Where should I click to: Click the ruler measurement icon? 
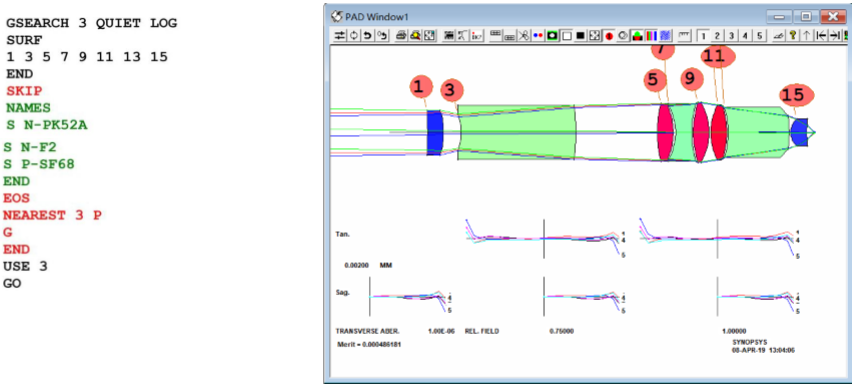(685, 36)
